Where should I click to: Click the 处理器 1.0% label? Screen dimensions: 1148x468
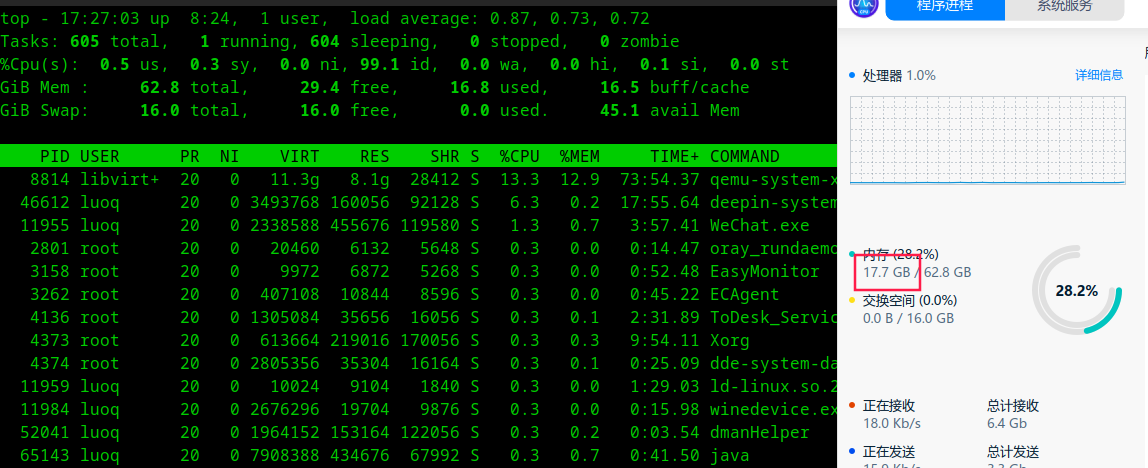899,75
